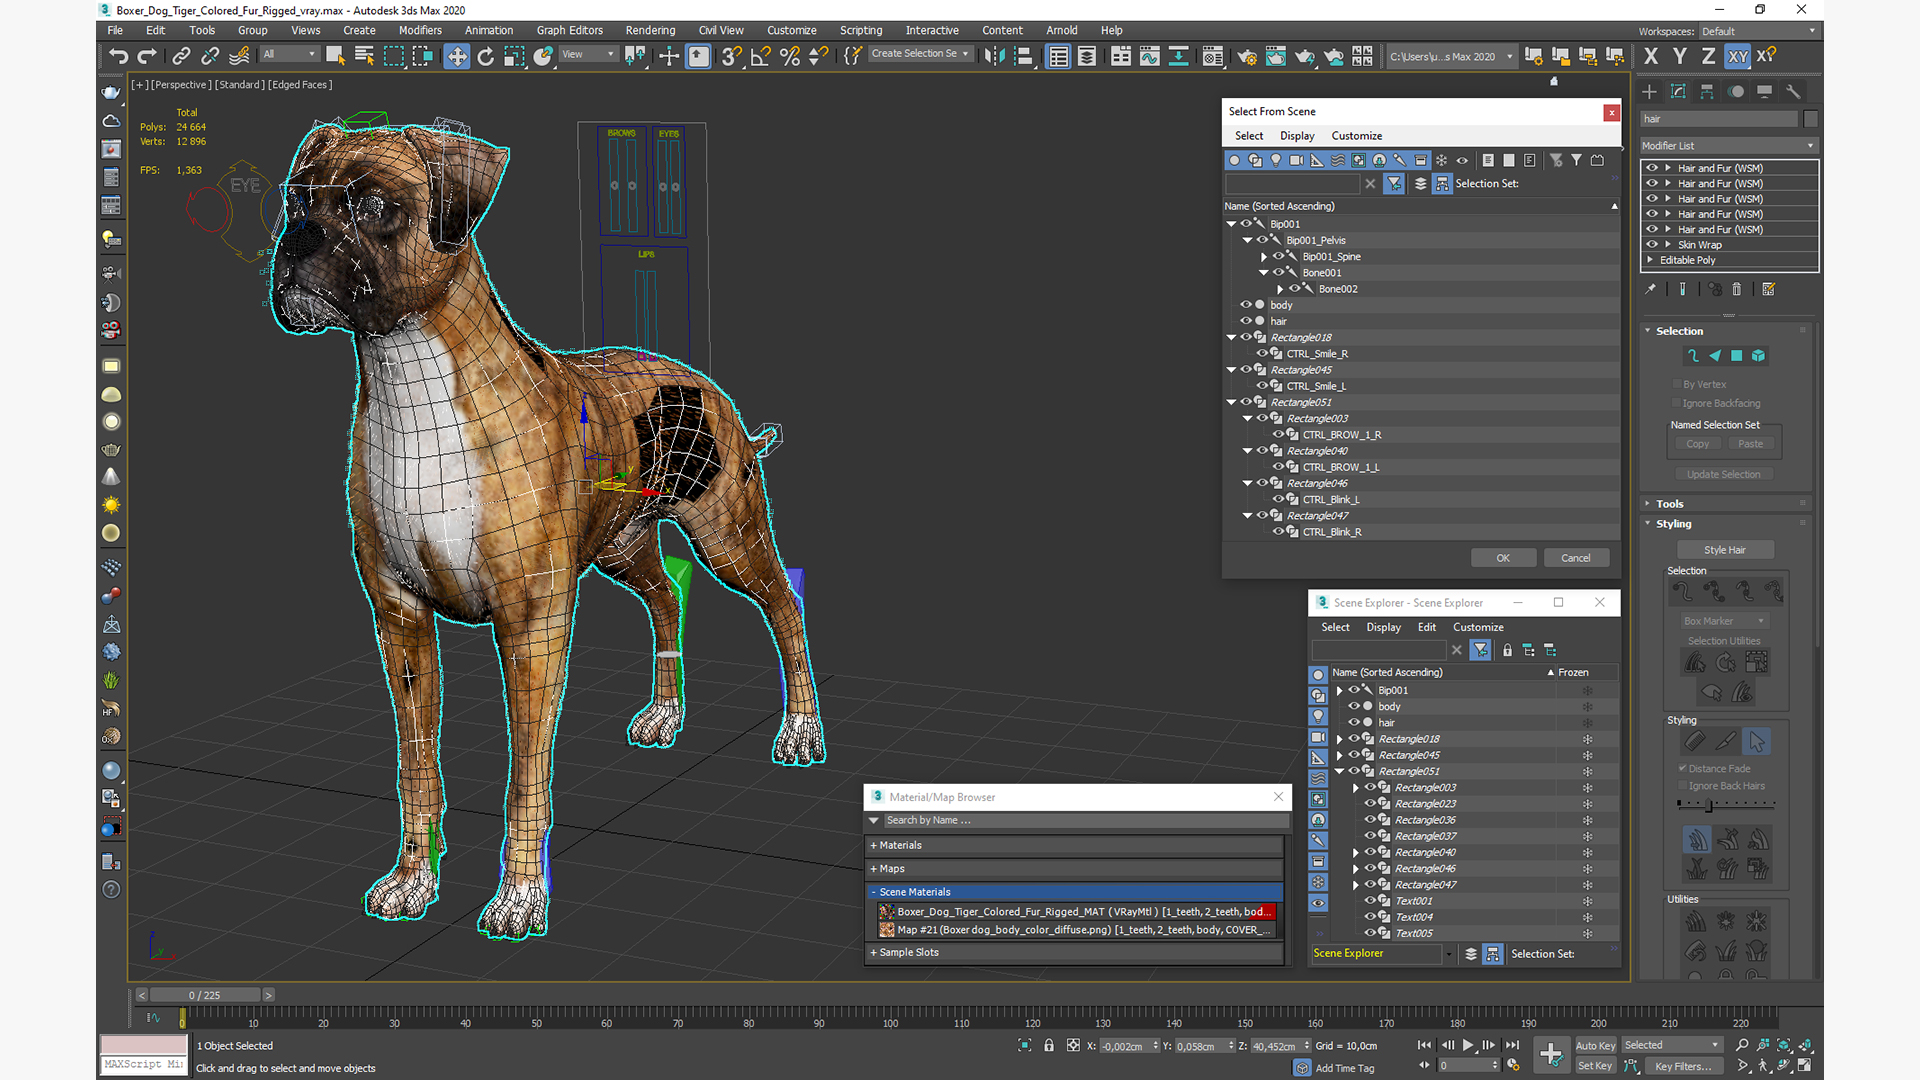1920x1080 pixels.
Task: Toggle the 3D Snaps tool
Action: 732,56
